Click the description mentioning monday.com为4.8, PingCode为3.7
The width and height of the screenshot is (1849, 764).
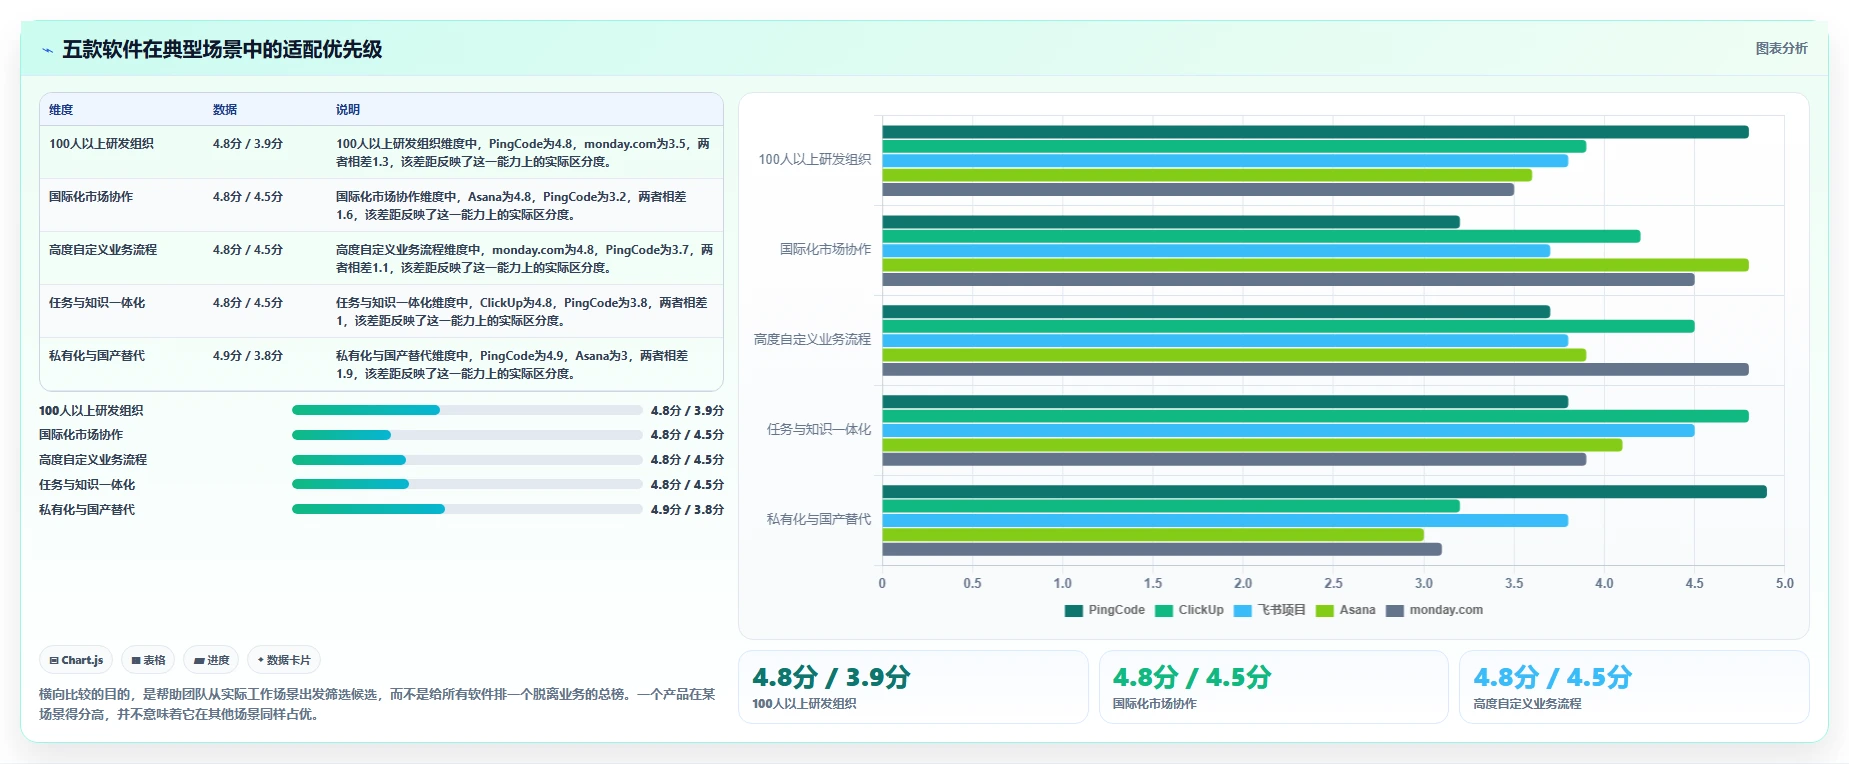[524, 259]
